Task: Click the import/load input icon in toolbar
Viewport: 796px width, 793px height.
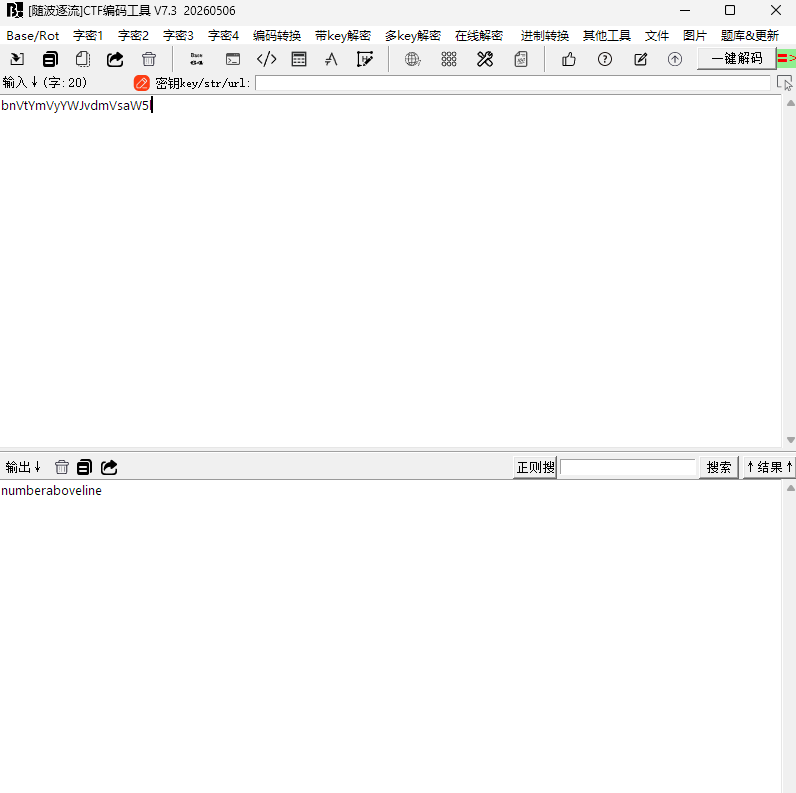Action: [x=17, y=59]
